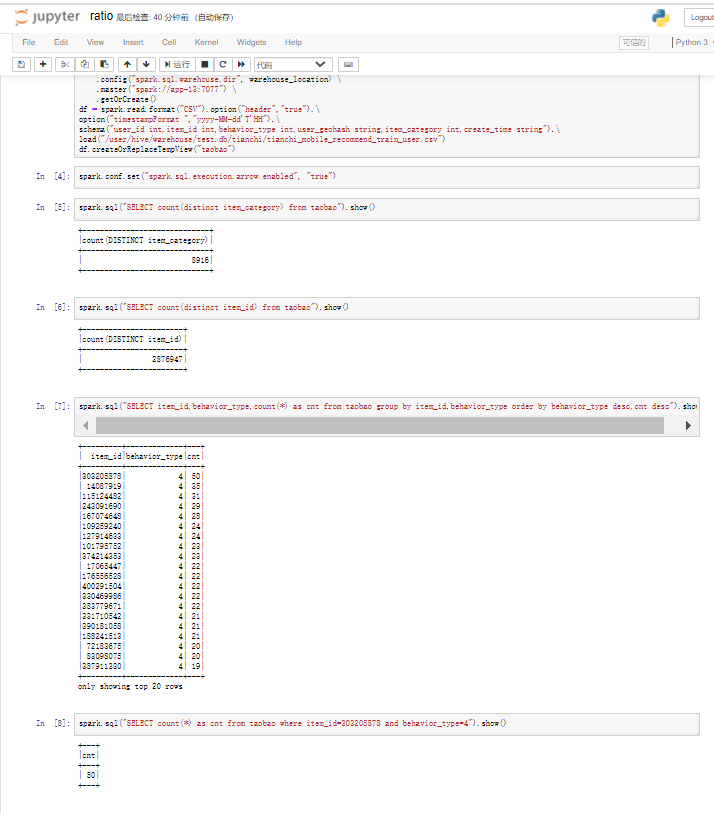Screen dimensions: 714x813
Task: Click the Python 3 kernel indicator
Action: 692,43
